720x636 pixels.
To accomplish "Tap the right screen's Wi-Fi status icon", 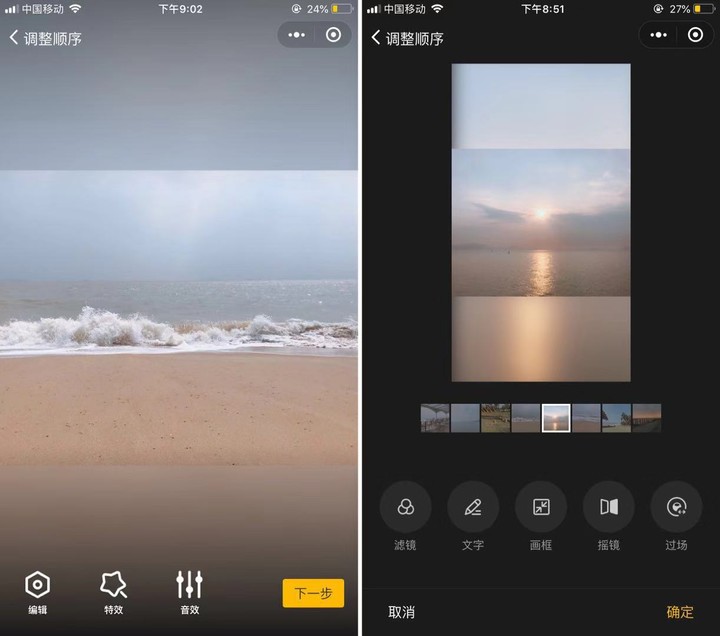I will point(438,8).
